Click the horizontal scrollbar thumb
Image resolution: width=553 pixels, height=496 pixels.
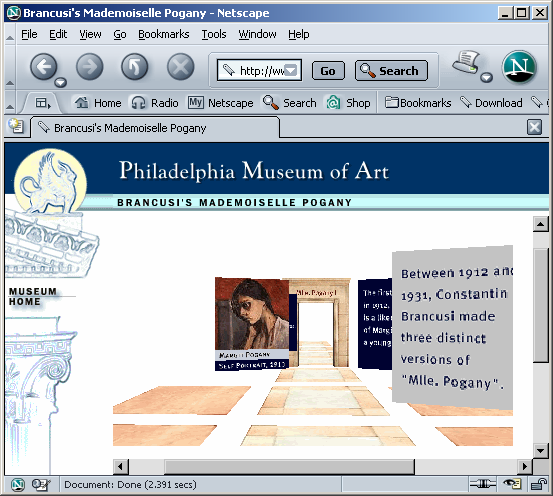[x=290, y=466]
